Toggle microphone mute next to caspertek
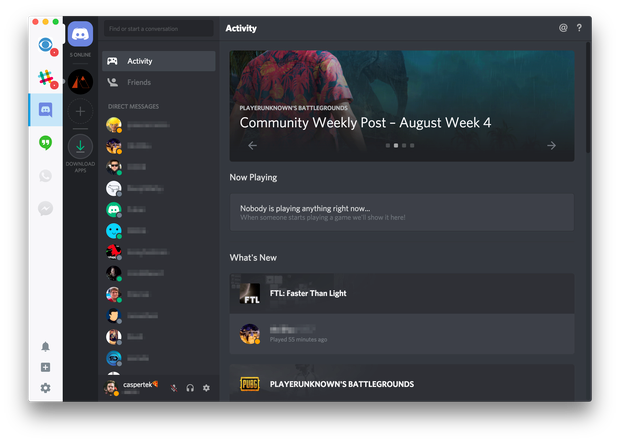This screenshot has width=620, height=442. (x=174, y=388)
